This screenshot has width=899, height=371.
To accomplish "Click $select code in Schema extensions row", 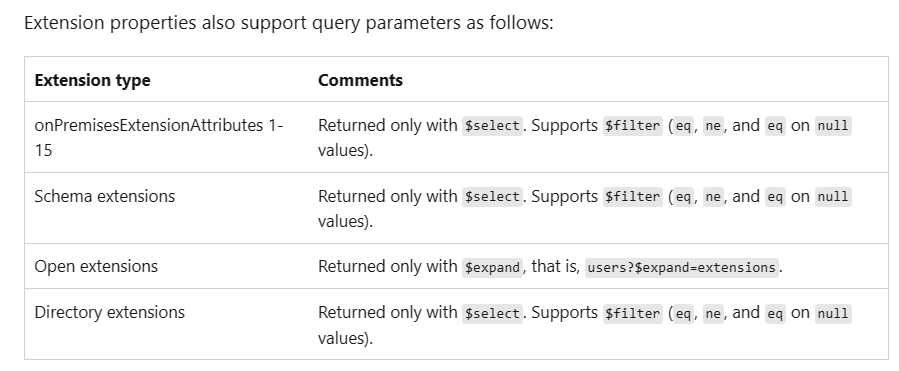I will click(493, 197).
